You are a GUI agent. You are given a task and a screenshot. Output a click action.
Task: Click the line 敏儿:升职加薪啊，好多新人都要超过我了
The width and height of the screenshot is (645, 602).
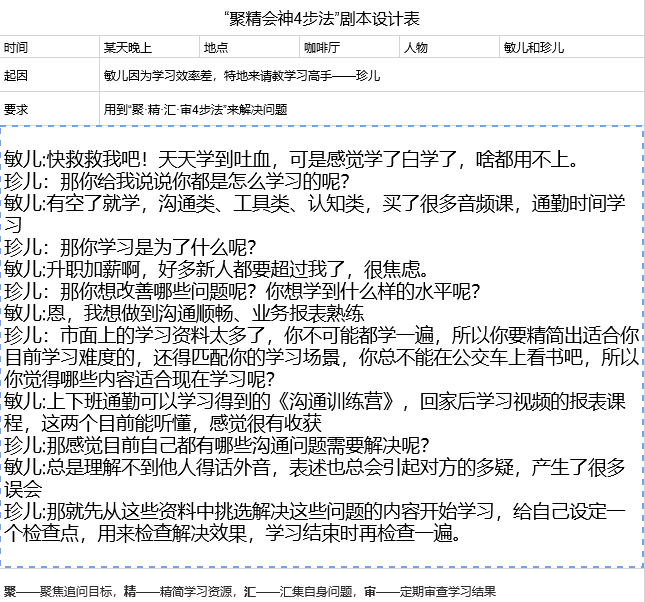(217, 269)
